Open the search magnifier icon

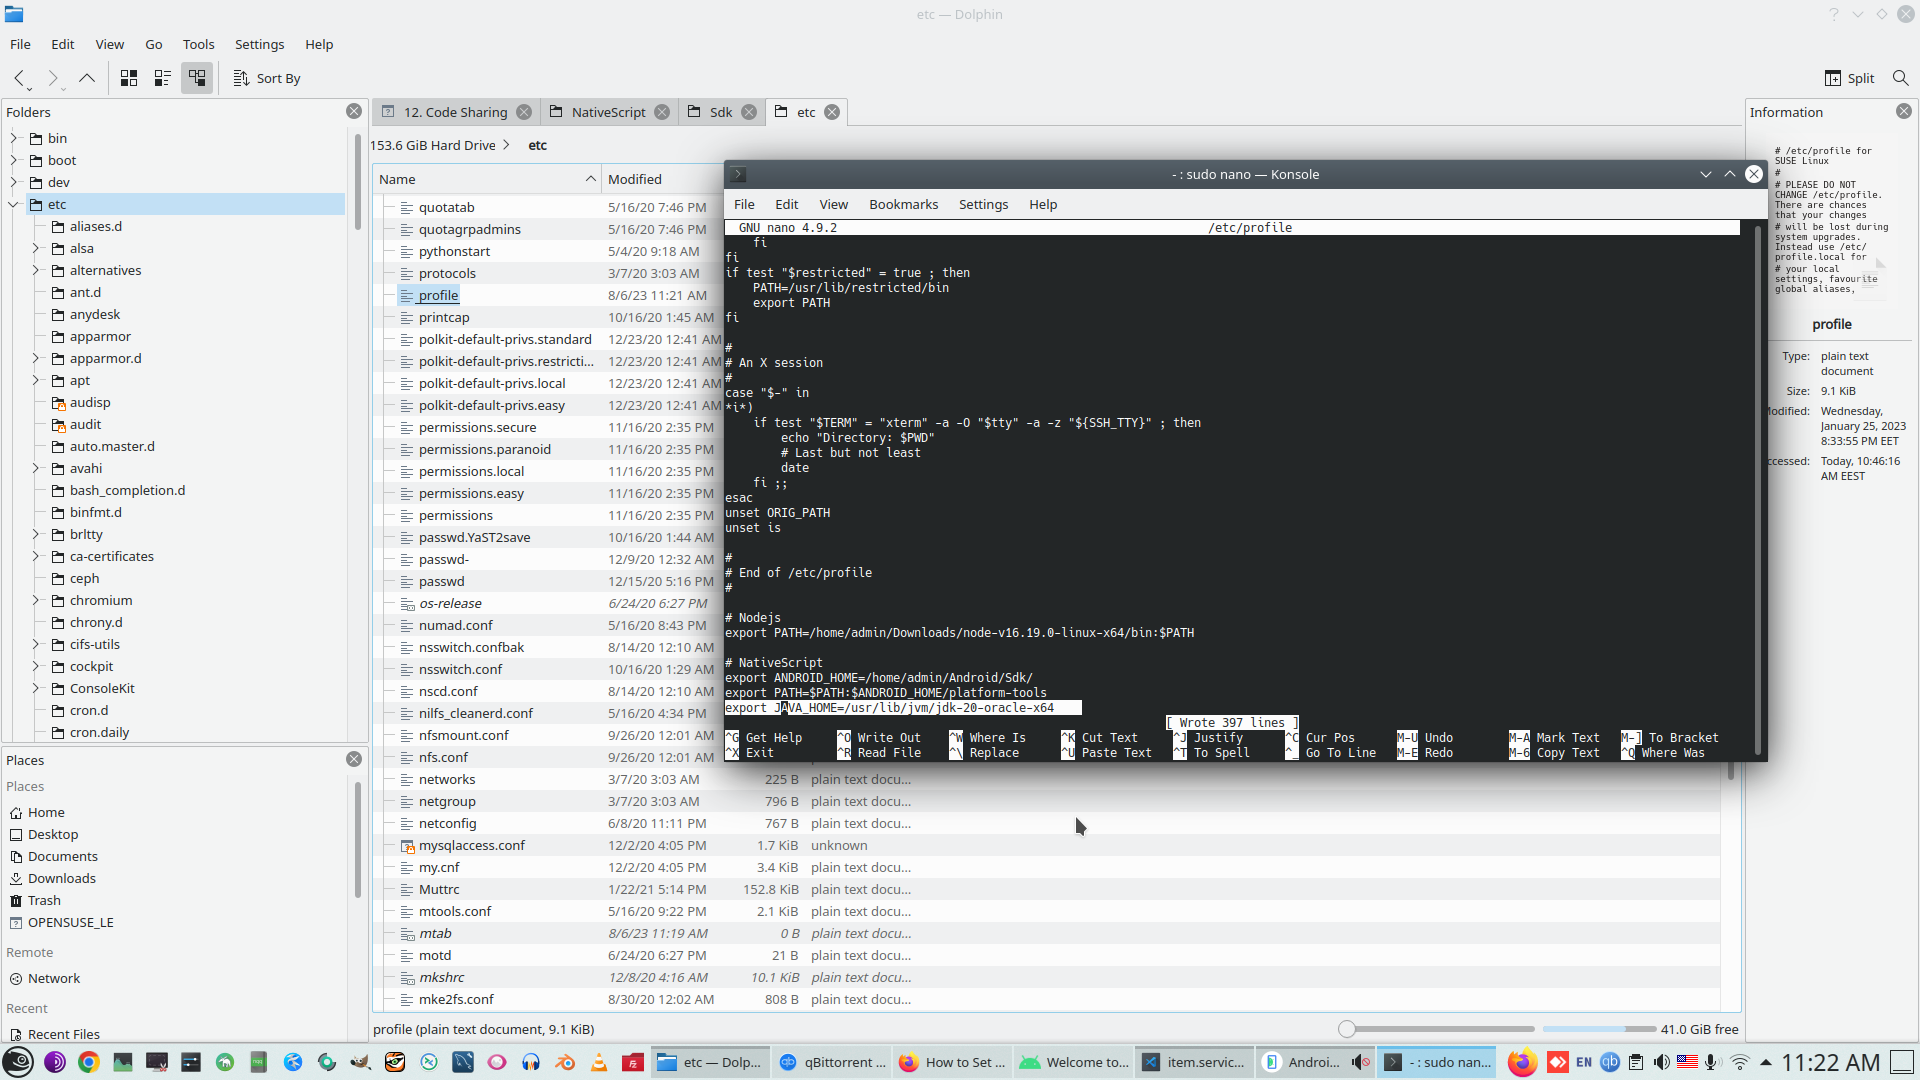(1900, 78)
